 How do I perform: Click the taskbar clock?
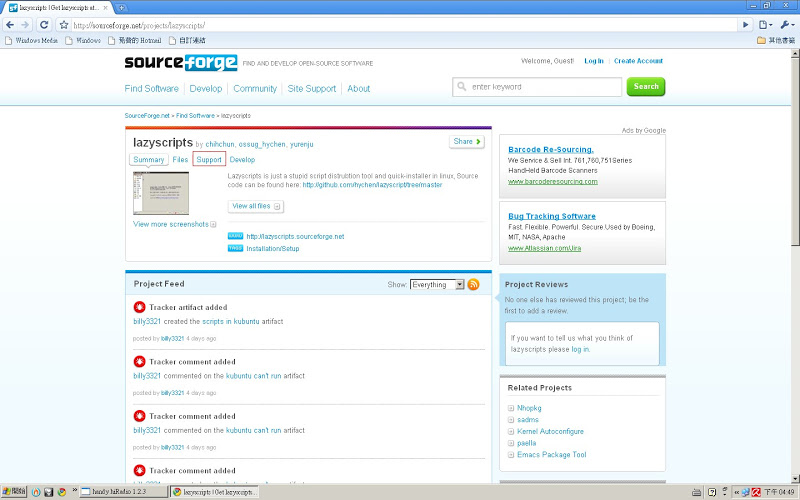(779, 492)
